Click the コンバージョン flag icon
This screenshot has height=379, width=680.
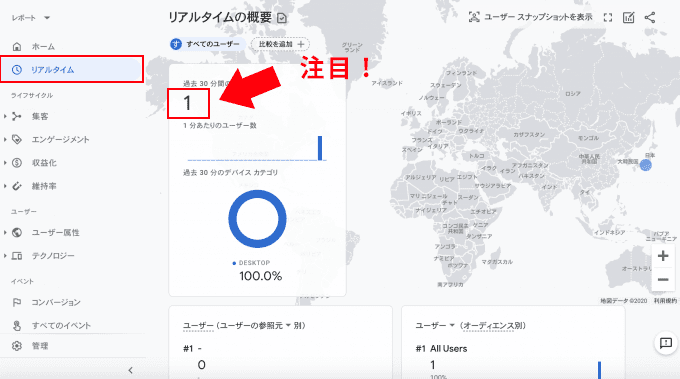[17, 302]
